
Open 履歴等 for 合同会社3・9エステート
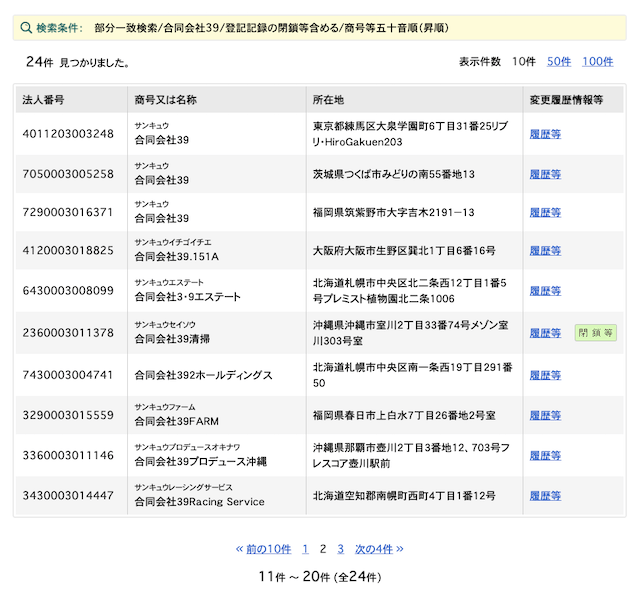coord(545,291)
